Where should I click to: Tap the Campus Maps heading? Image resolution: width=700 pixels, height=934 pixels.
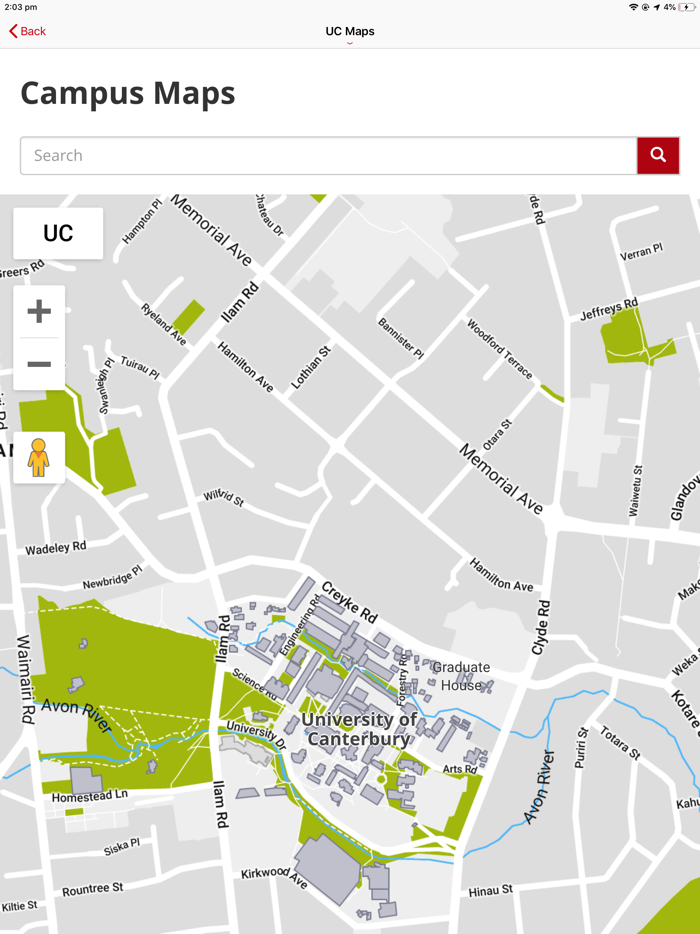(x=126, y=93)
